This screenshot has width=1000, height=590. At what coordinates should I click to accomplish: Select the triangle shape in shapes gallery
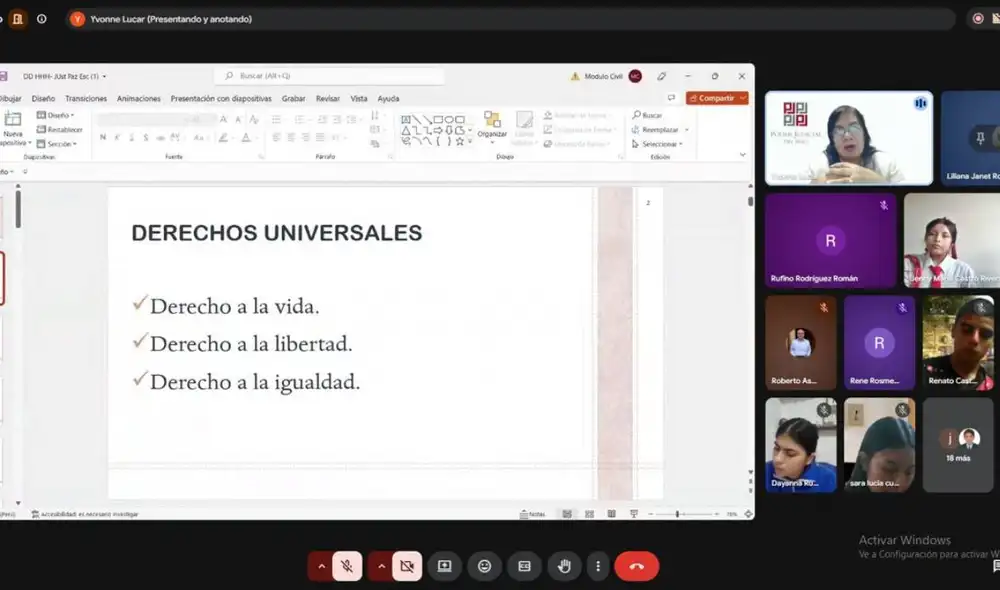tap(406, 130)
